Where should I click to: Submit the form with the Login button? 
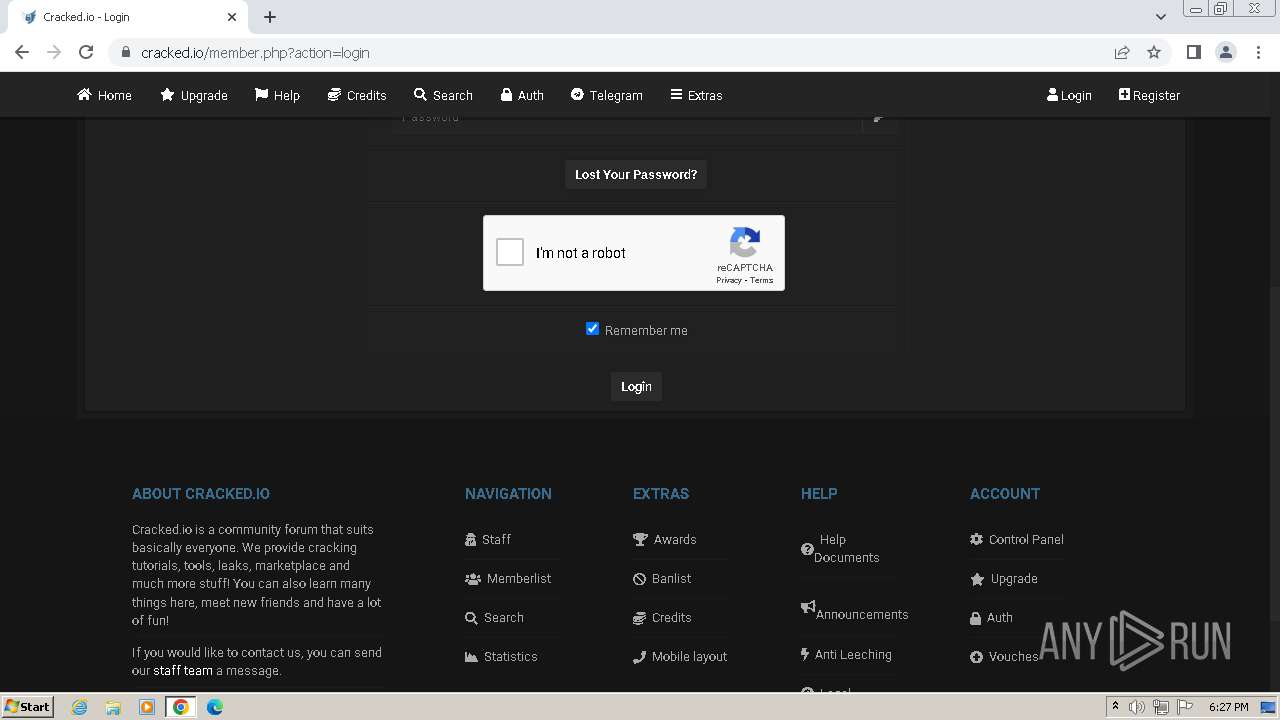coord(636,386)
